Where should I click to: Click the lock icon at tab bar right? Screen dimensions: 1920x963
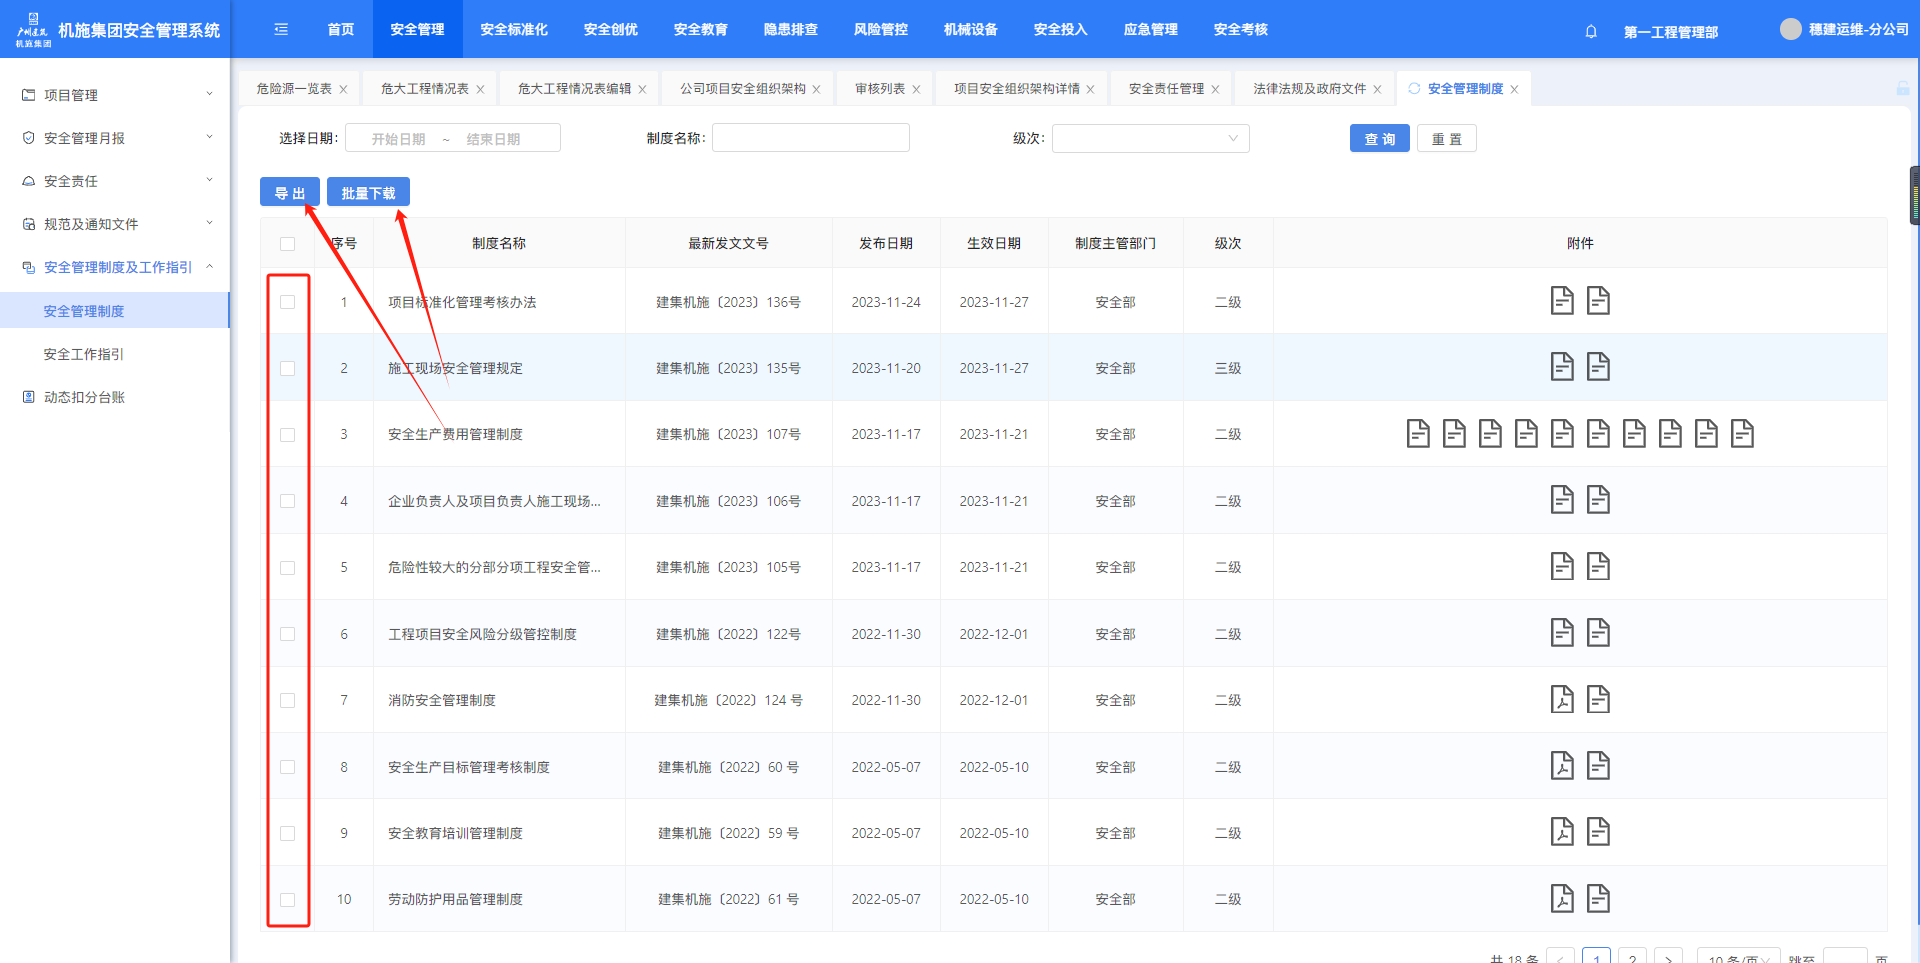1902,89
